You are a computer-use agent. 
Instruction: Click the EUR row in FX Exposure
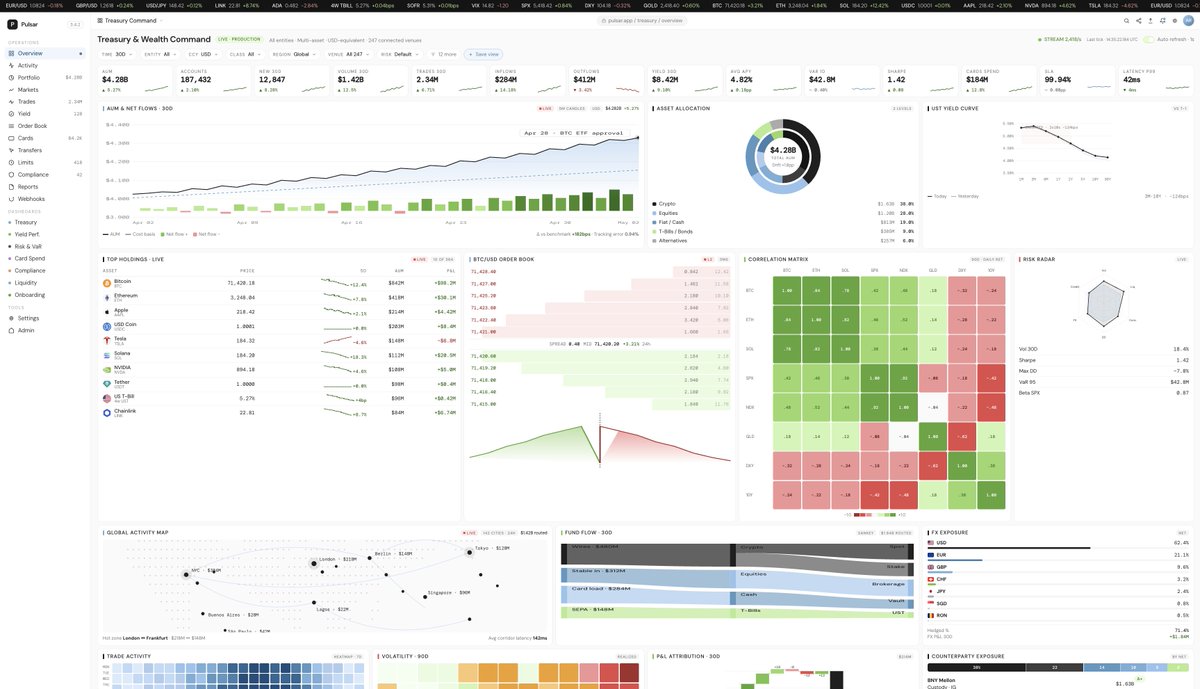pyautogui.click(x=1057, y=554)
